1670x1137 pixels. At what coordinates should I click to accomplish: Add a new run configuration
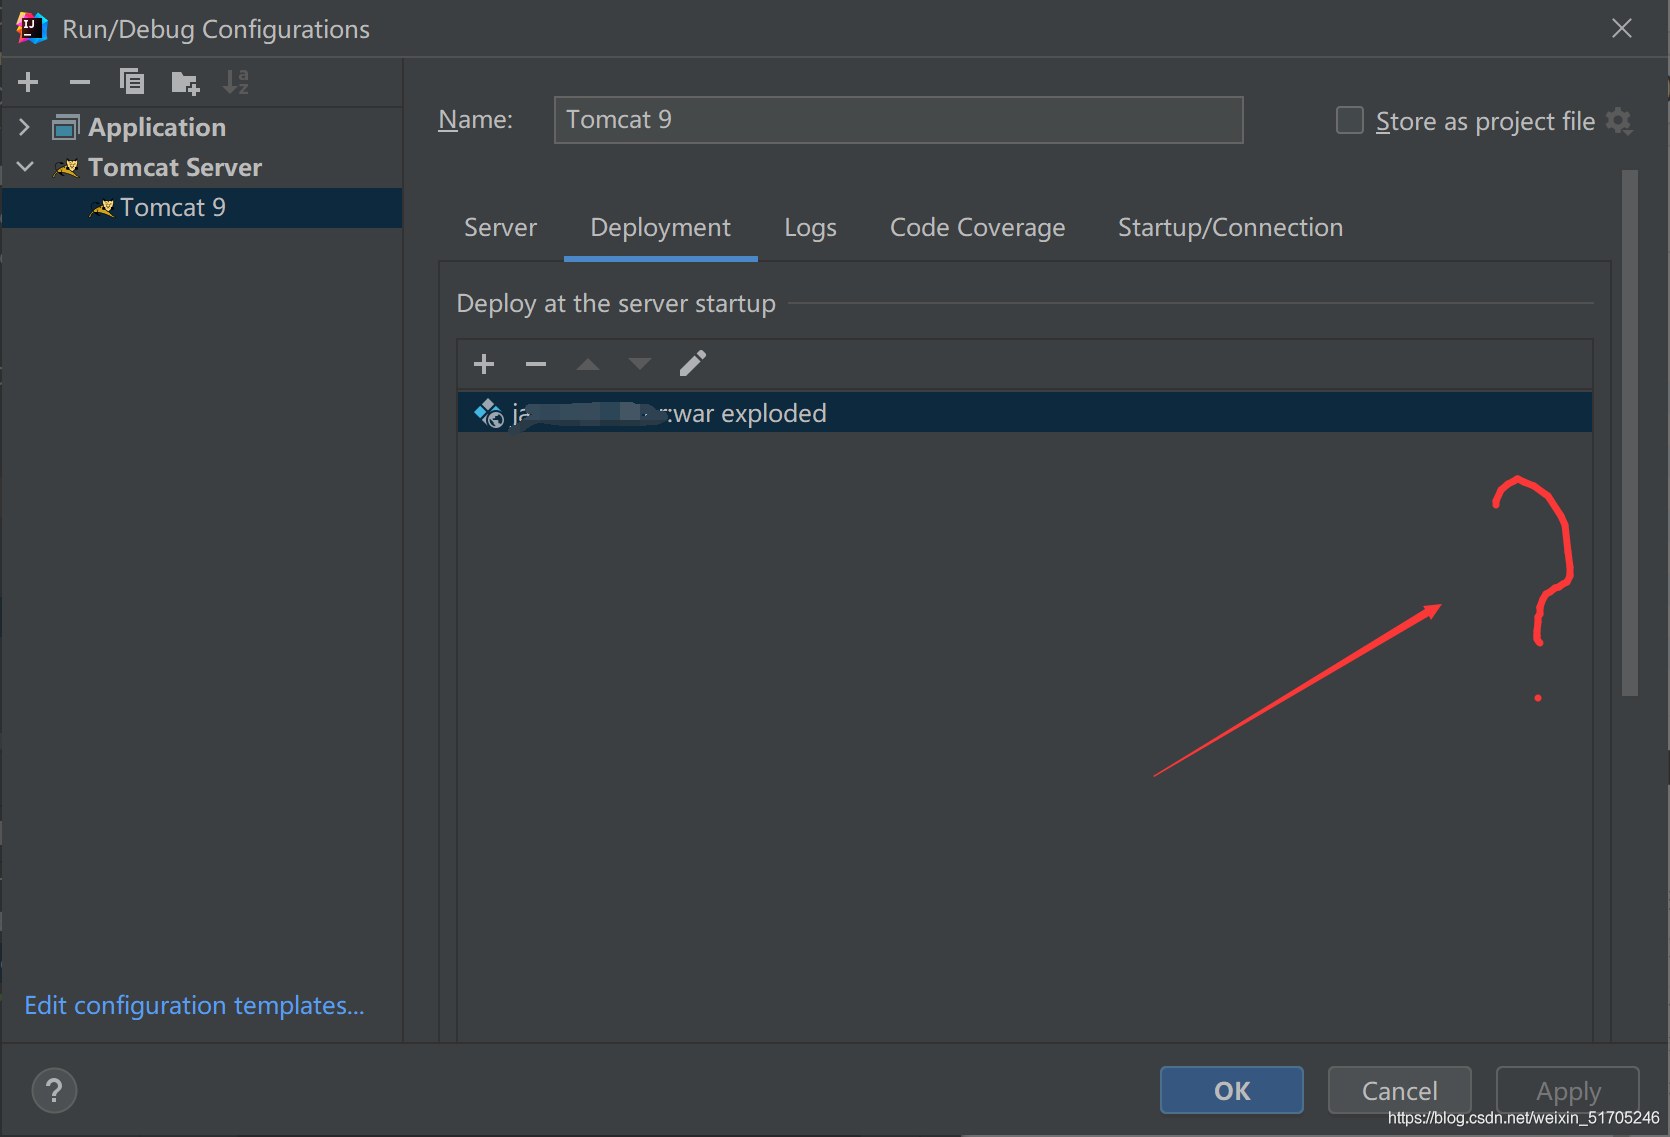click(x=27, y=82)
